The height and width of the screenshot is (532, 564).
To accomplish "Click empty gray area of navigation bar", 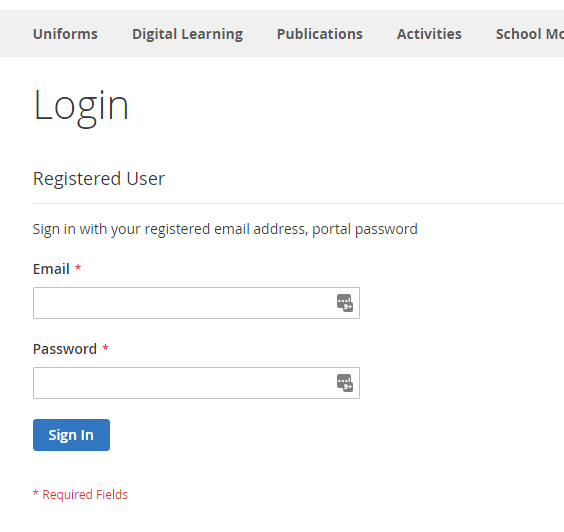I will click(16, 33).
